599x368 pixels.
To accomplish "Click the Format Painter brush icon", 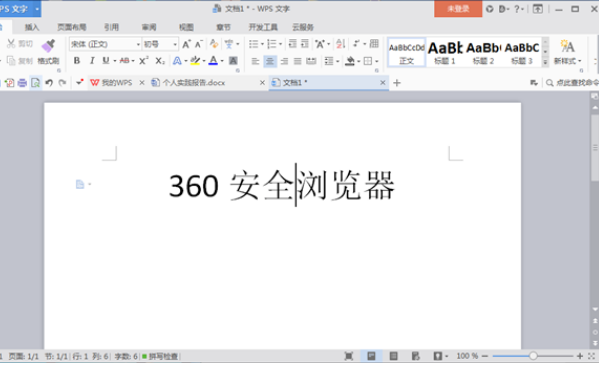I will point(49,45).
